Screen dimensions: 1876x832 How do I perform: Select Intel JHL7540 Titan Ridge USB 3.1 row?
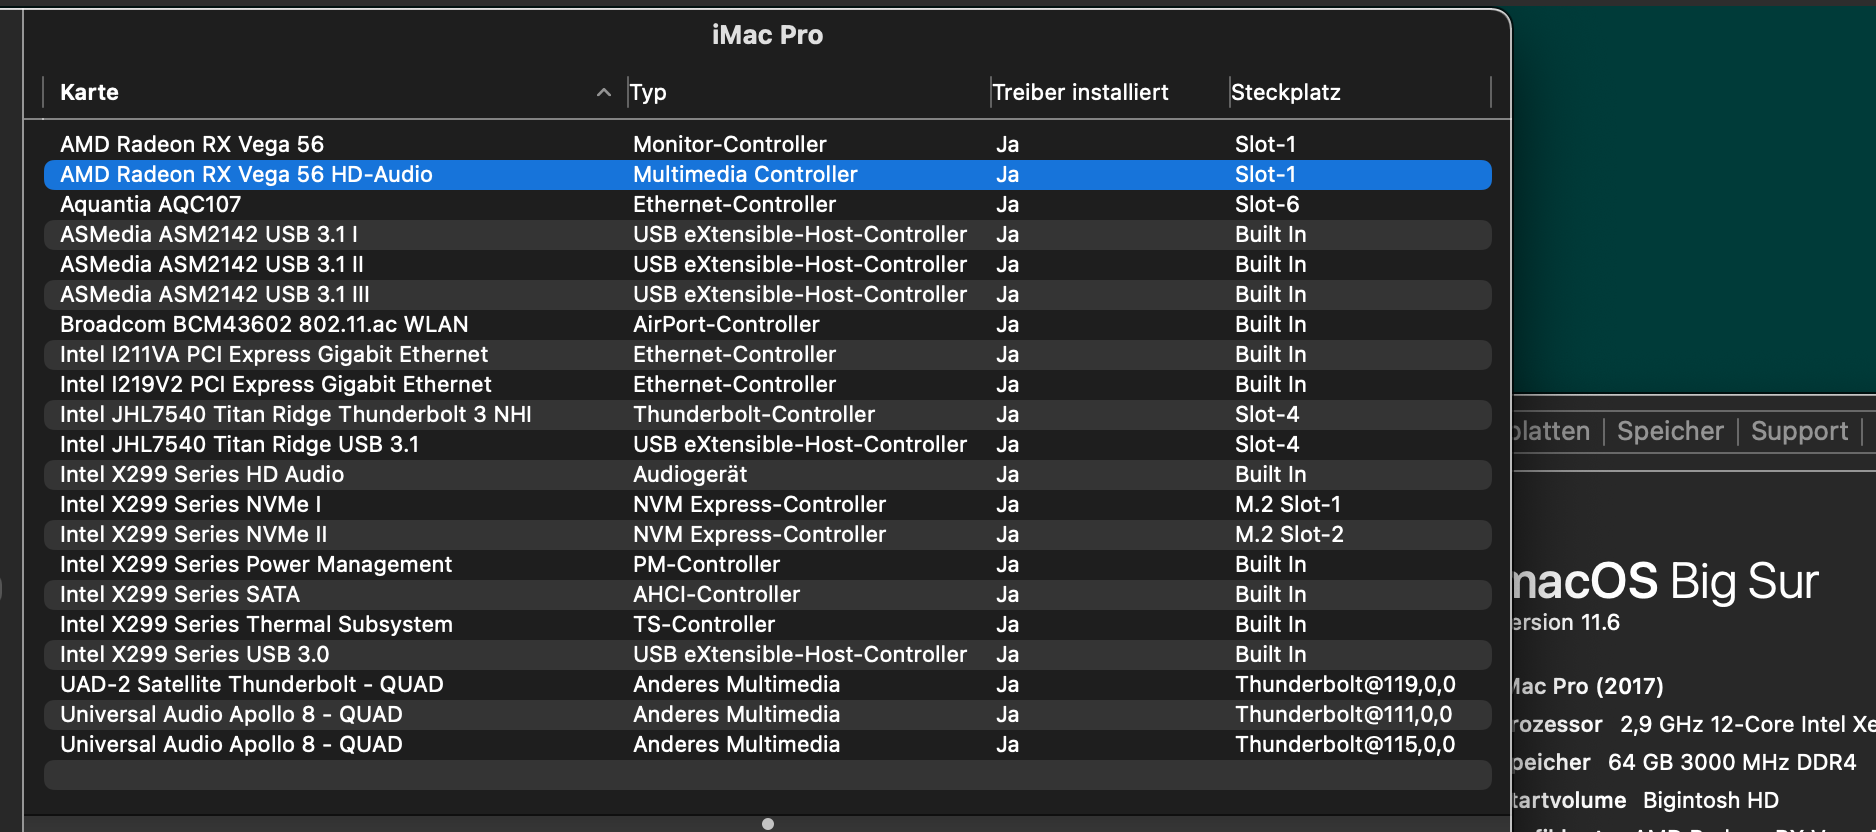pos(767,444)
